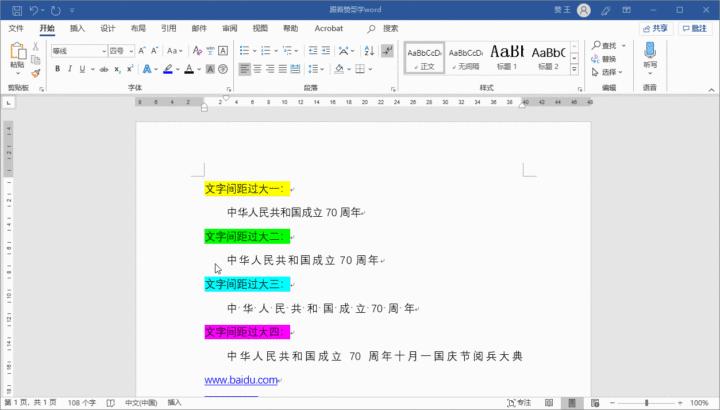Image resolution: width=720 pixels, height=410 pixels.
Task: Increase paragraph indent
Action: [326, 51]
